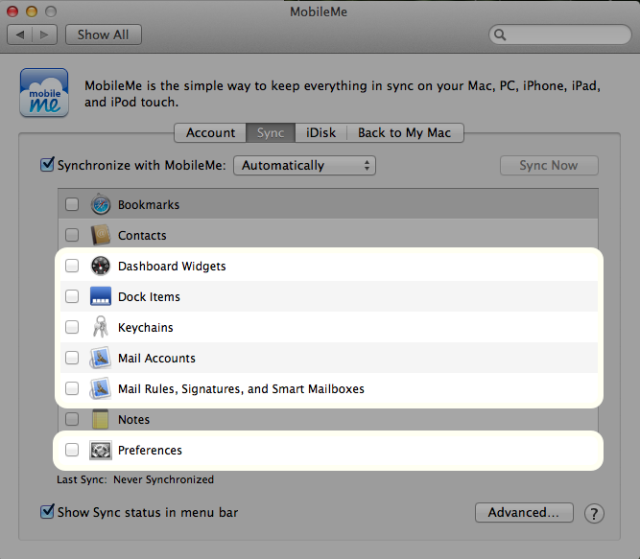640x559 pixels.
Task: Open the Advanced... settings
Action: 524,512
